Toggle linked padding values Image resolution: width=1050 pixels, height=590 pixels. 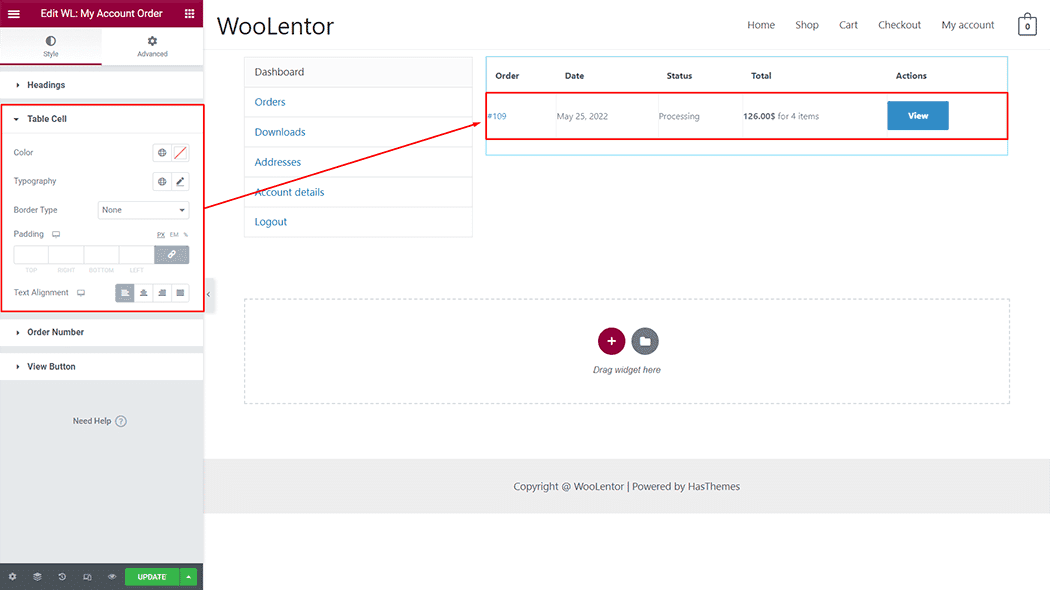(x=171, y=255)
